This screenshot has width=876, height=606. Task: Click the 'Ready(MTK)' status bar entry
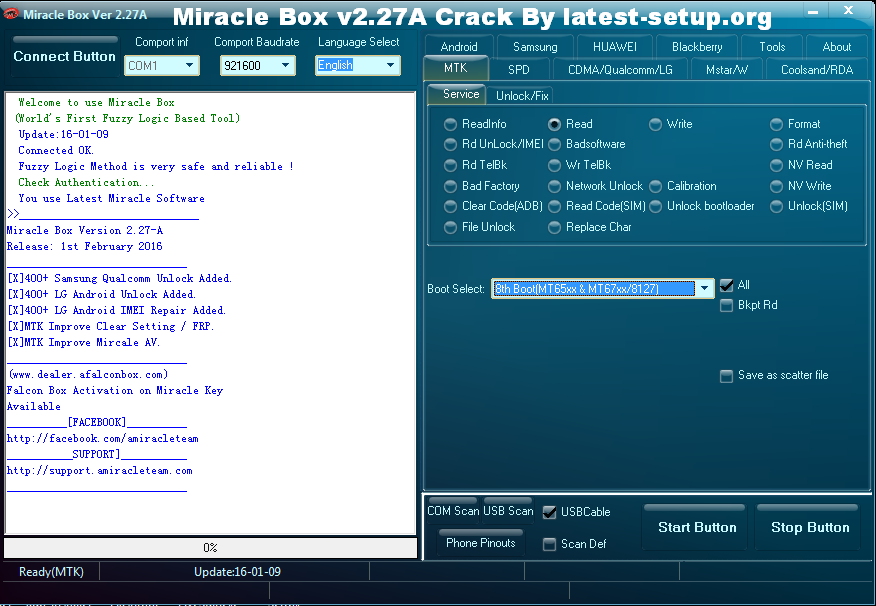pos(51,571)
